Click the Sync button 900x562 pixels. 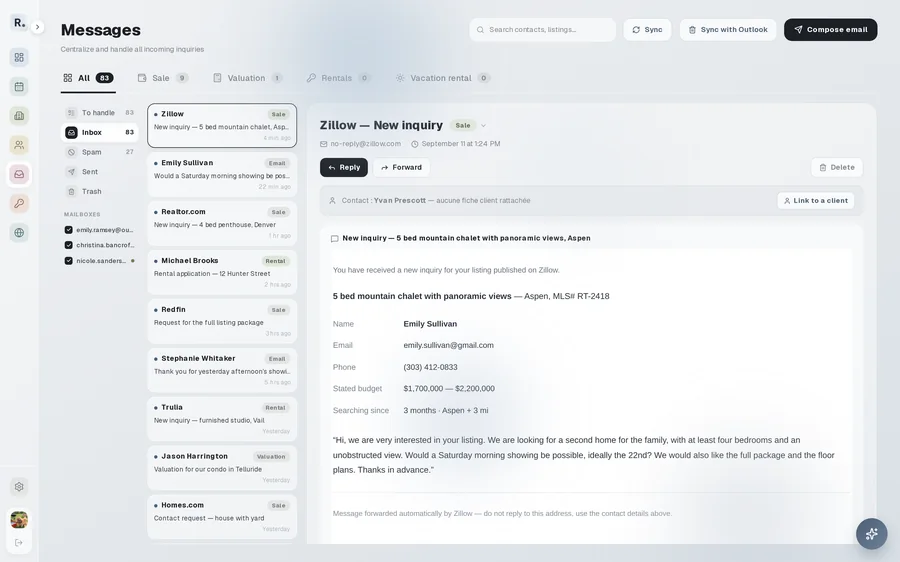[x=647, y=30]
